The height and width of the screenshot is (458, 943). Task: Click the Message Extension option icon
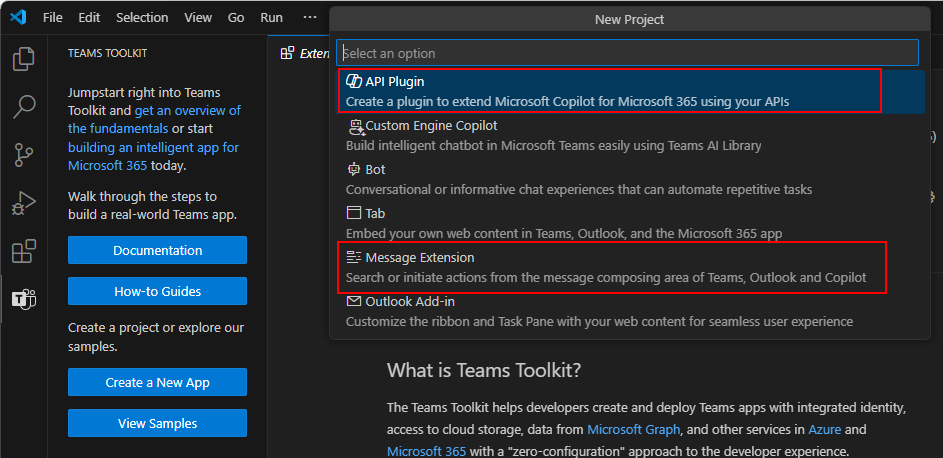click(x=354, y=257)
